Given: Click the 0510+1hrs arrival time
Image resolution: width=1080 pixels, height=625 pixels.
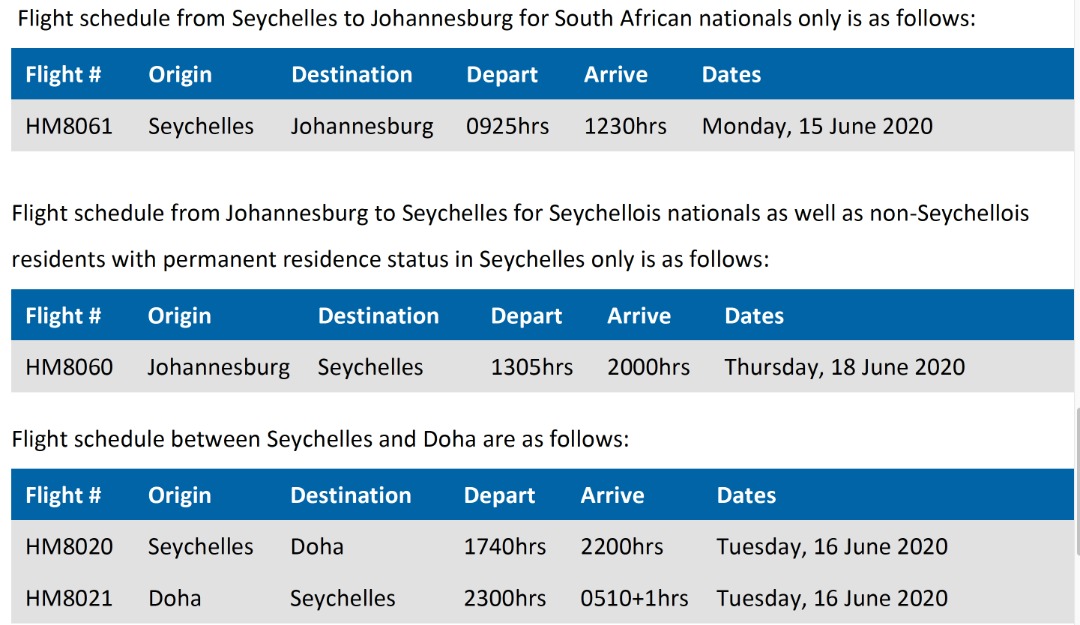Looking at the screenshot, I should coord(634,598).
